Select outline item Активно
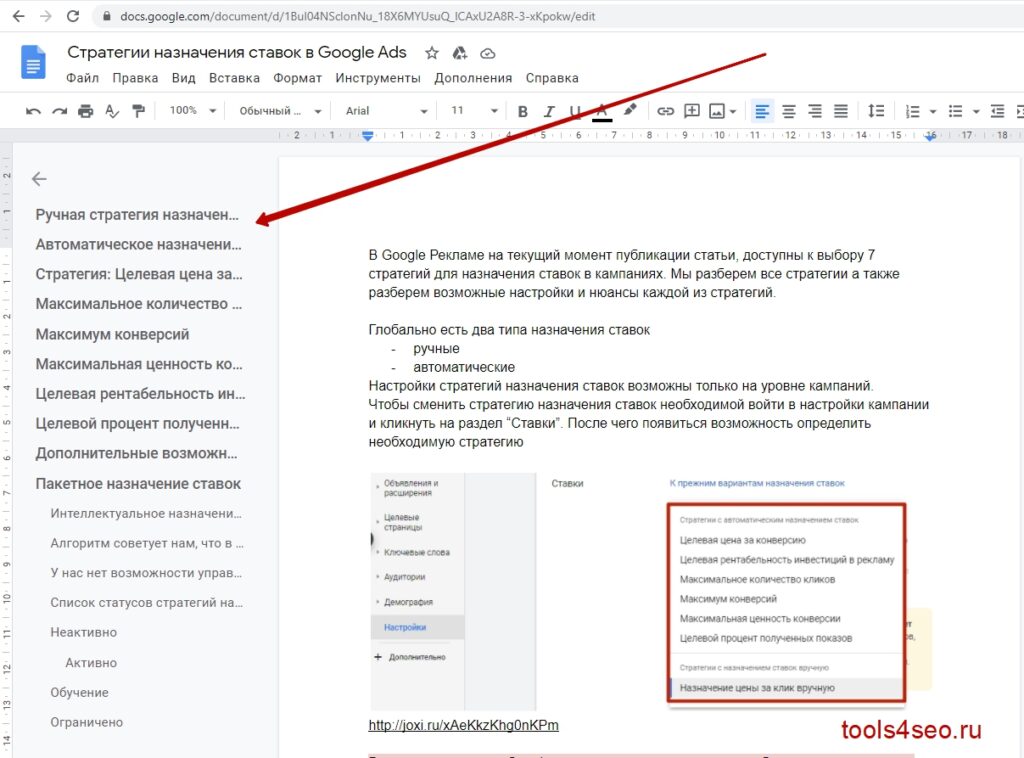Screen dimensions: 1024x758 (91, 663)
